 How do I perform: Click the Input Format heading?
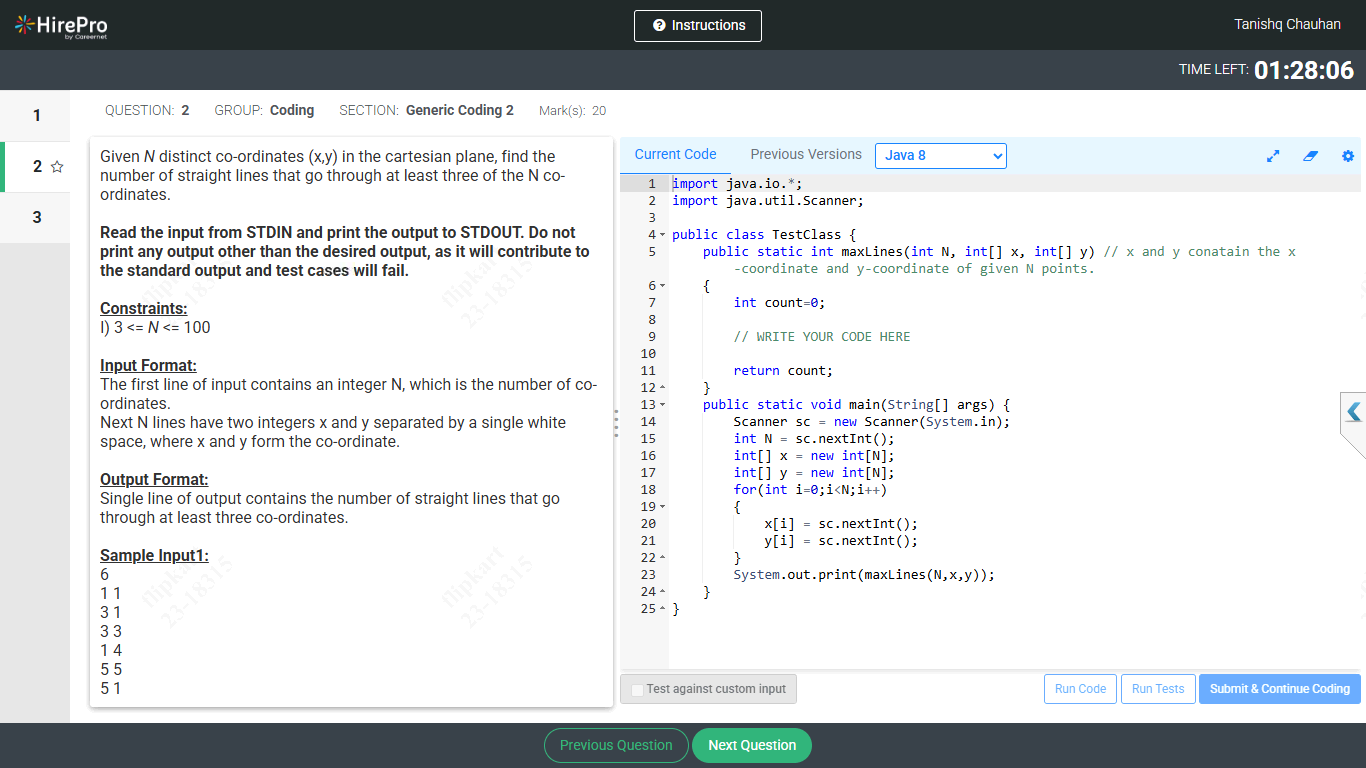coord(148,366)
